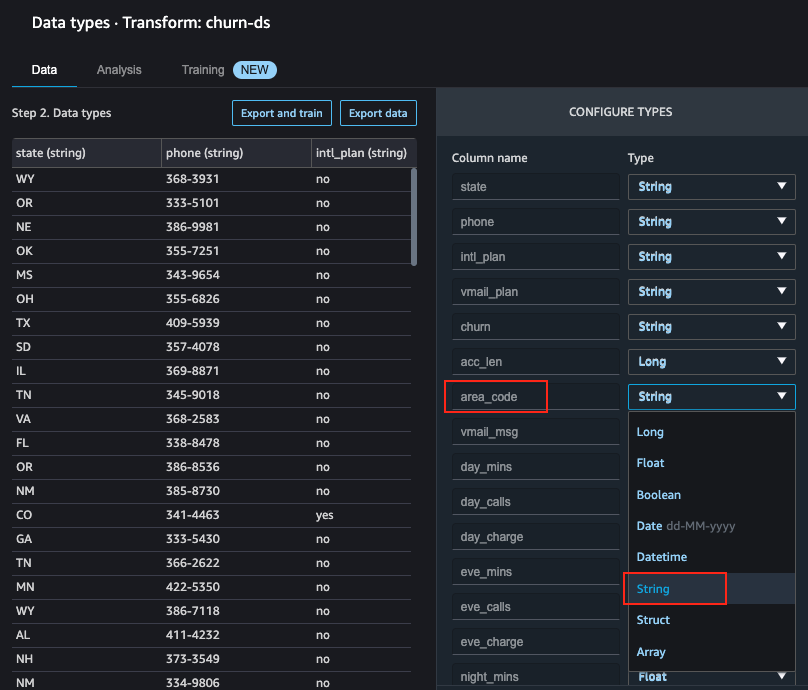Open the type dropdown for intl_plan
The width and height of the screenshot is (808, 690).
(712, 257)
